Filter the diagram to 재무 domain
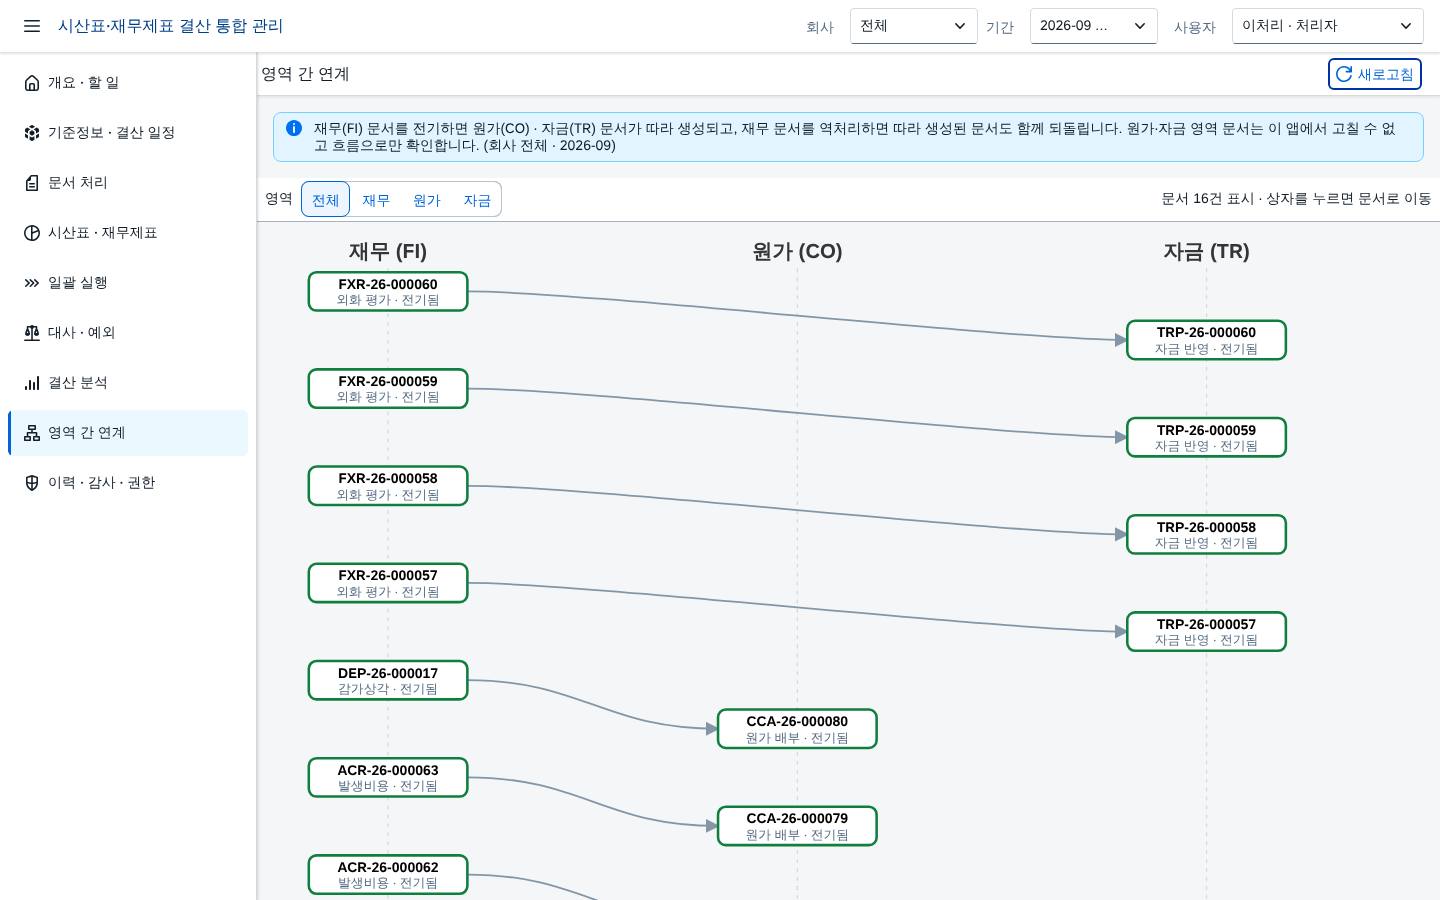The image size is (1440, 900). click(x=376, y=200)
